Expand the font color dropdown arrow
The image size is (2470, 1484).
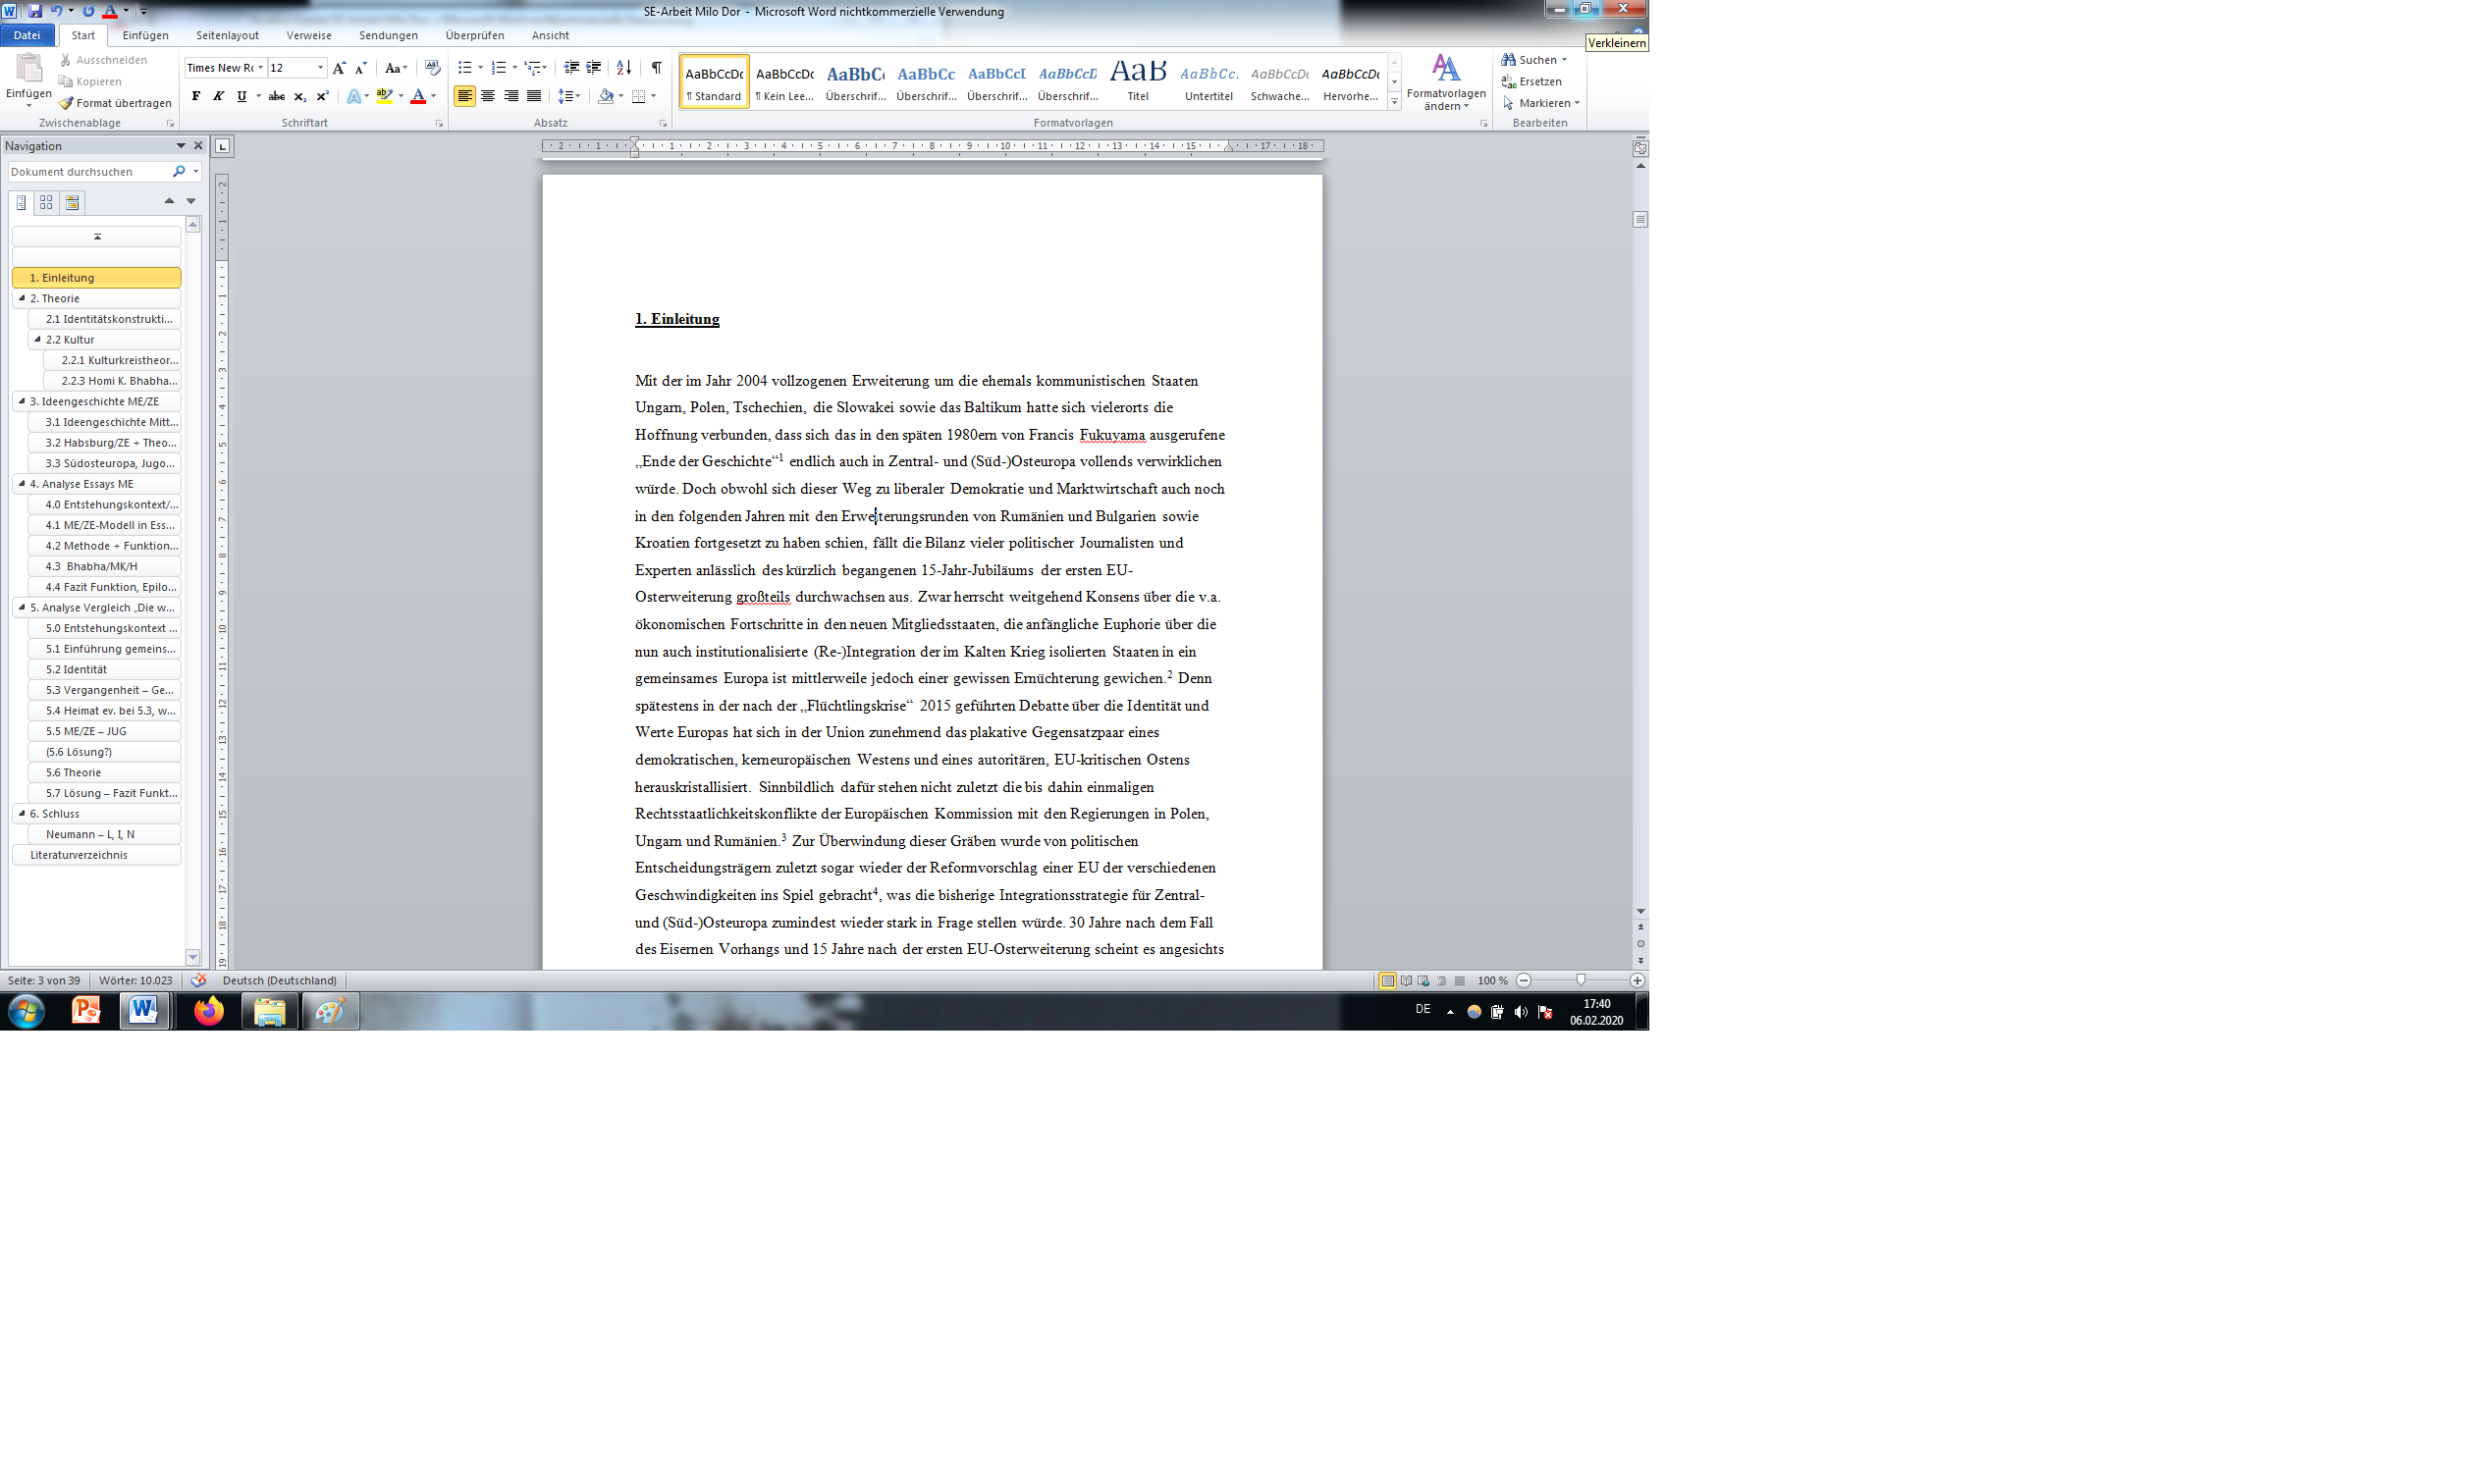coord(433,97)
